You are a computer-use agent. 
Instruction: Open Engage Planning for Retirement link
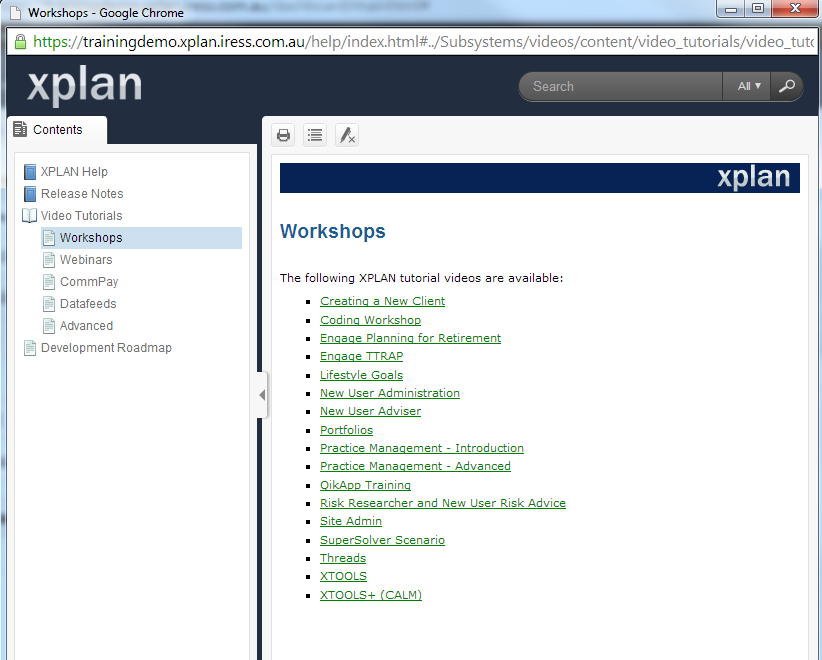tap(410, 338)
